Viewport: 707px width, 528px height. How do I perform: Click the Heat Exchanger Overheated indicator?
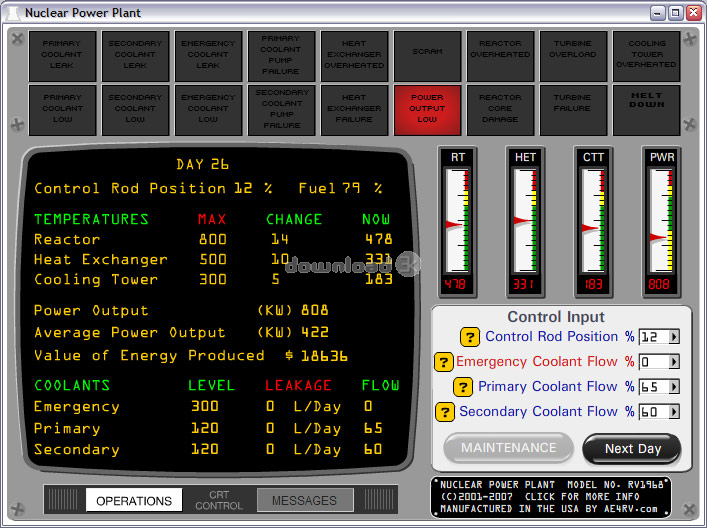pyautogui.click(x=354, y=56)
